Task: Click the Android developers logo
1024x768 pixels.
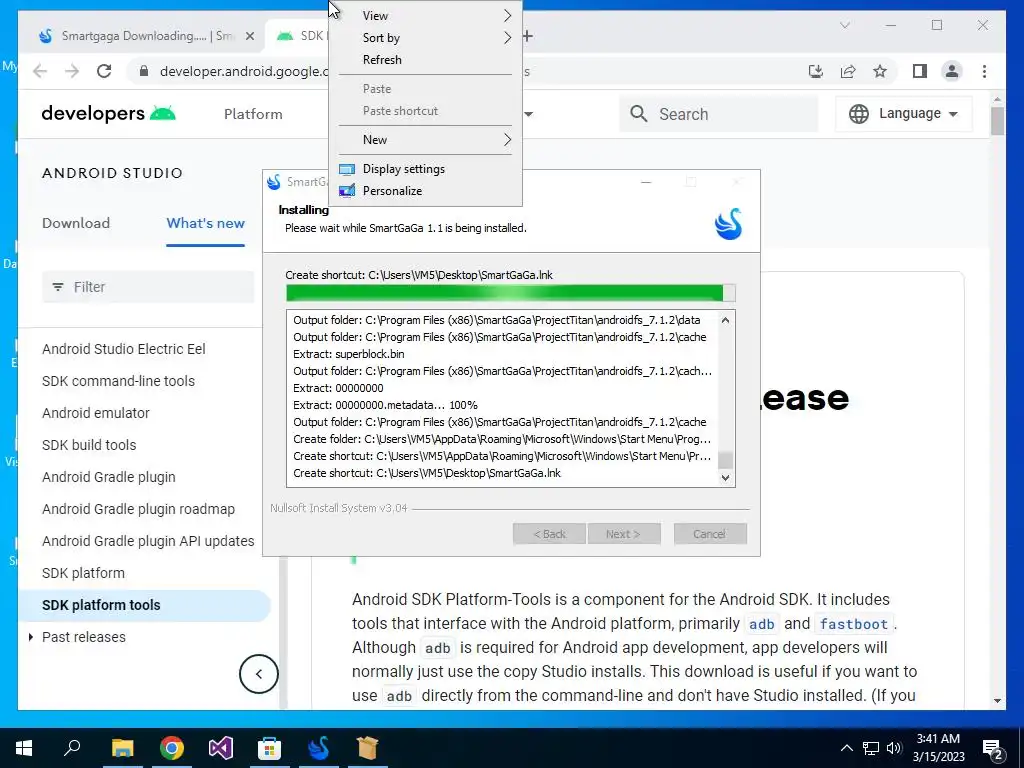Action: coord(108,114)
